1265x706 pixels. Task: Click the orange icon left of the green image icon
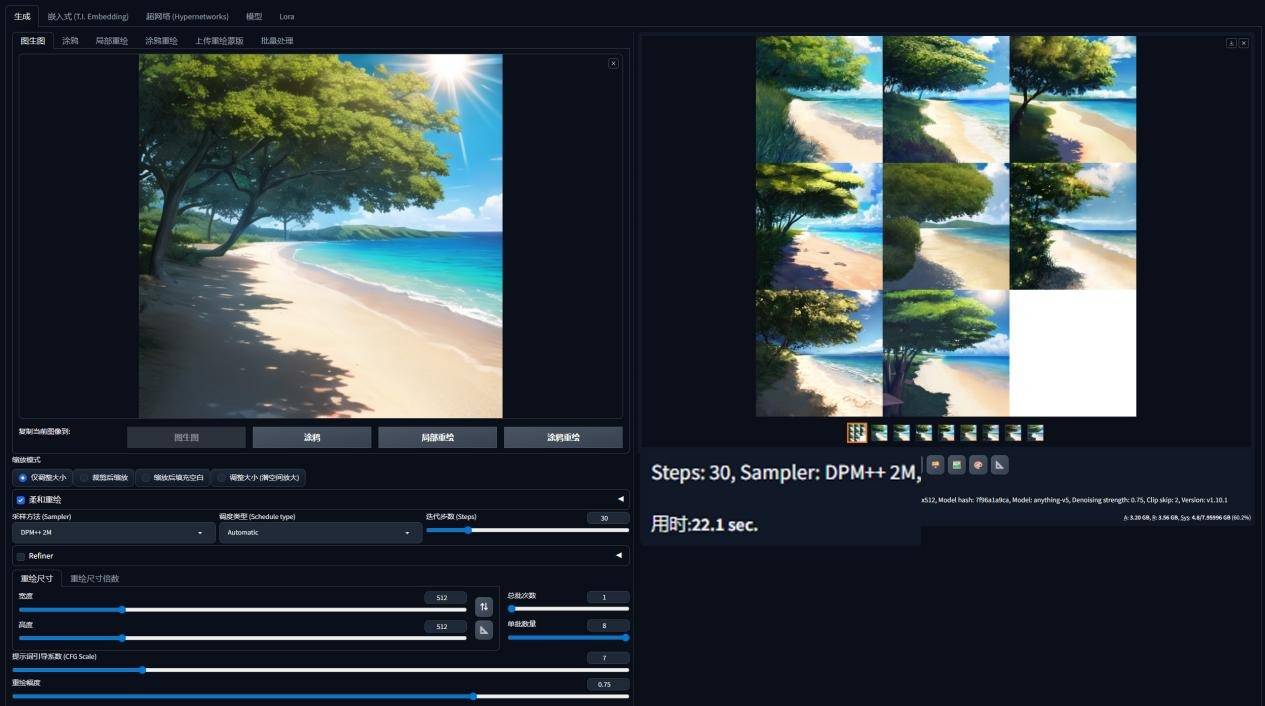935,464
